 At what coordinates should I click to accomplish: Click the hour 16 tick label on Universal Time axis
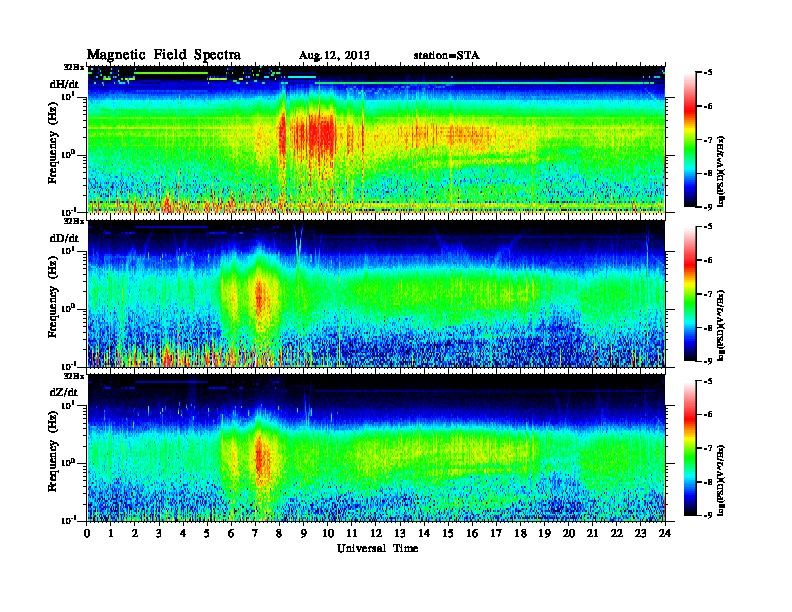(472, 533)
